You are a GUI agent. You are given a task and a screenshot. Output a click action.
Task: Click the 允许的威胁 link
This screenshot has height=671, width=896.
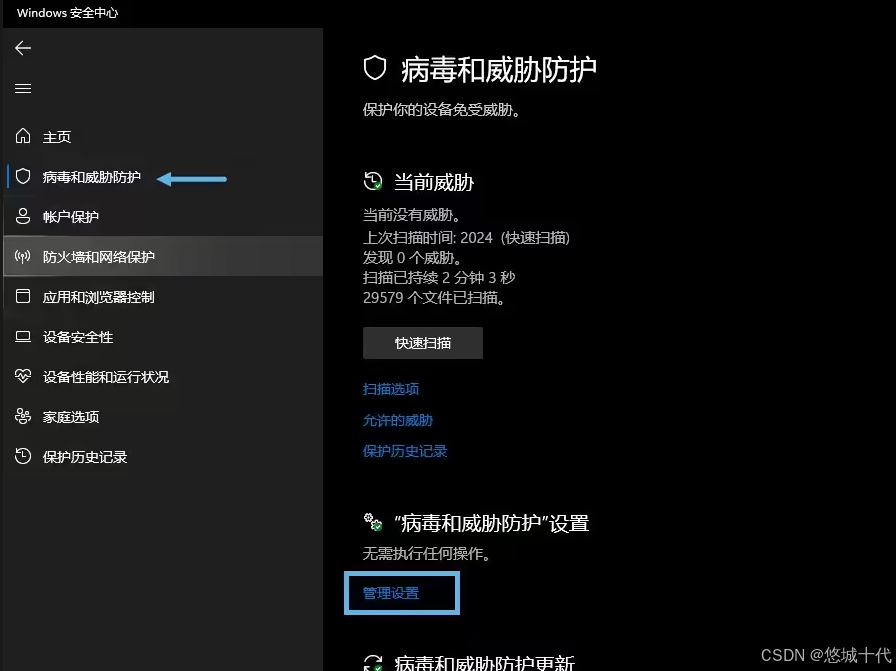(398, 421)
